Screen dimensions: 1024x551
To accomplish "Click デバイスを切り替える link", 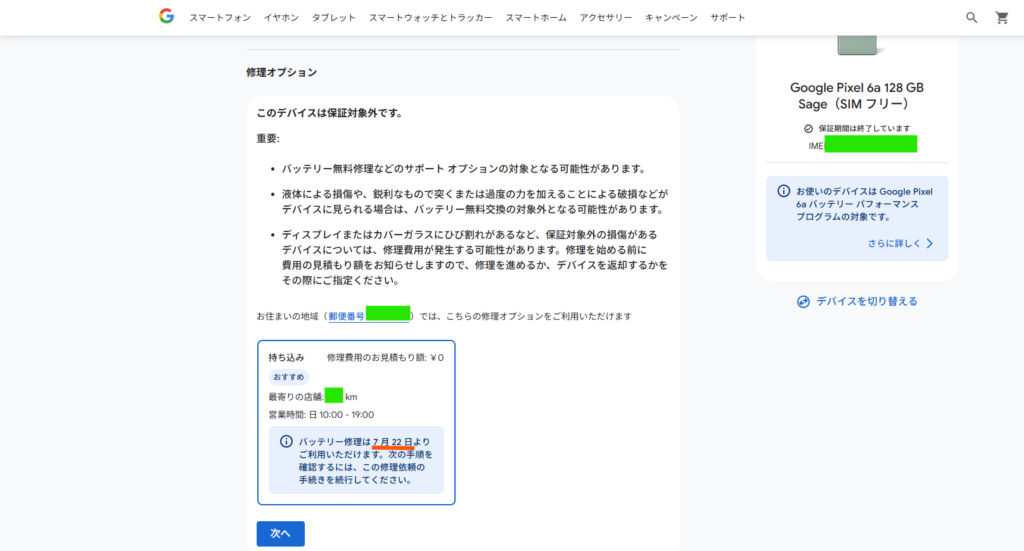I will point(867,302).
